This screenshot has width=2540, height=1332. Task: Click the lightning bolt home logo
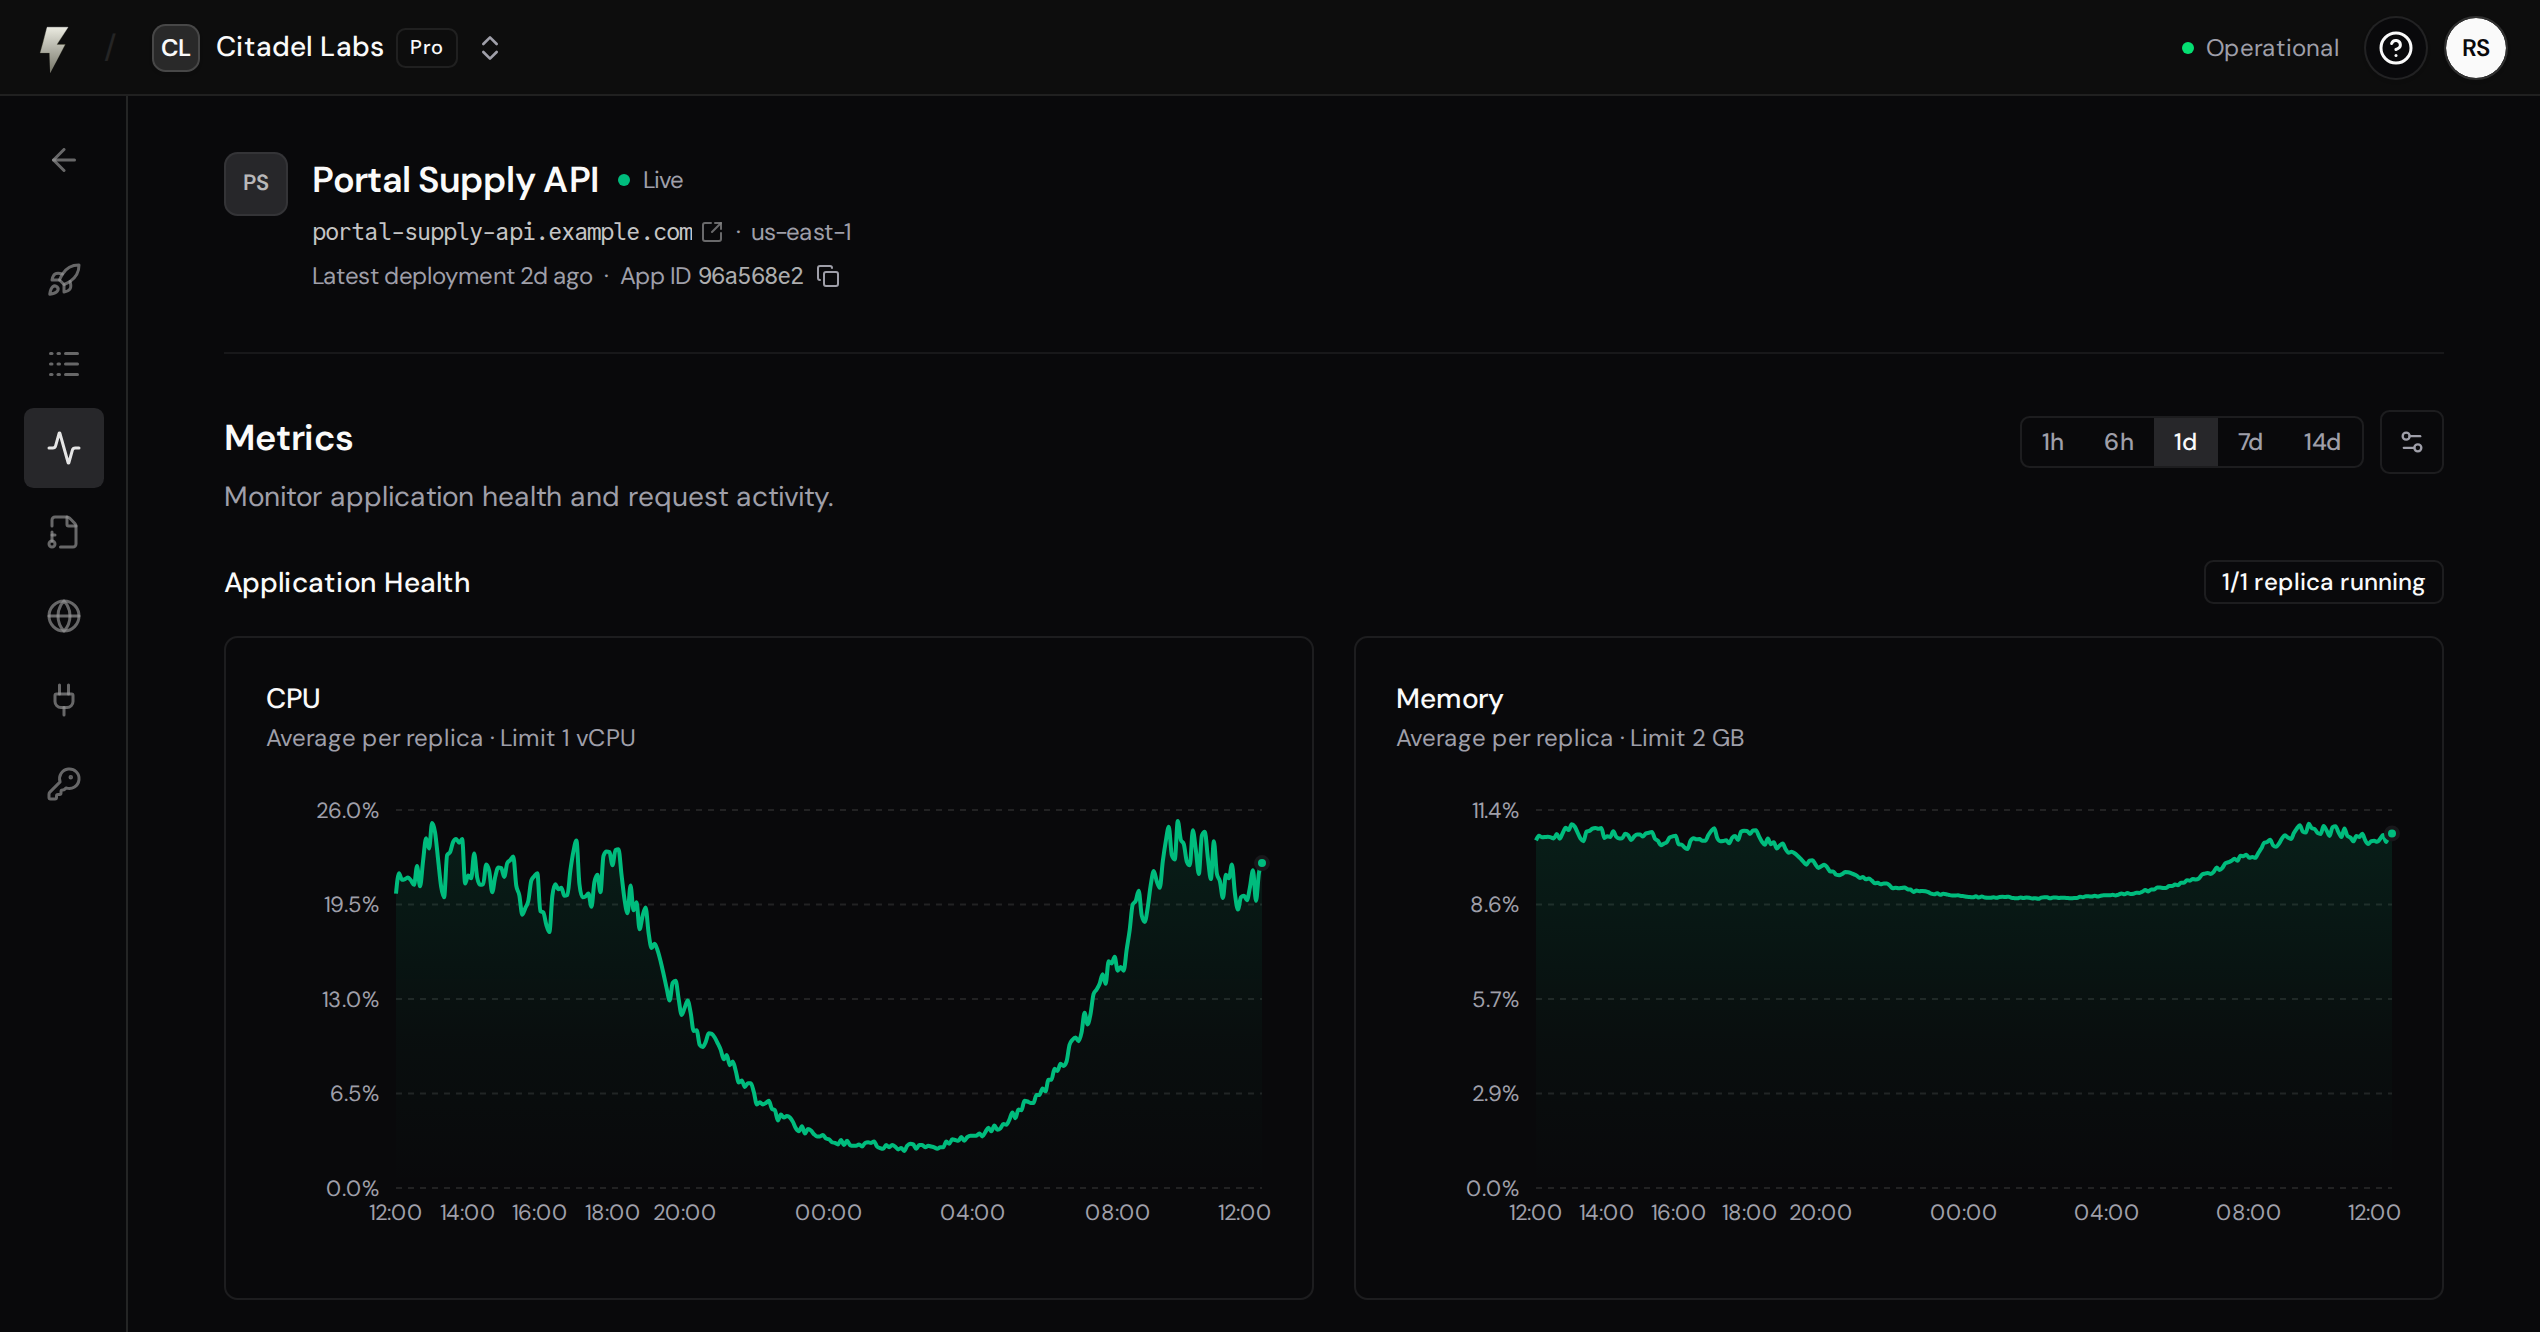pyautogui.click(x=54, y=48)
